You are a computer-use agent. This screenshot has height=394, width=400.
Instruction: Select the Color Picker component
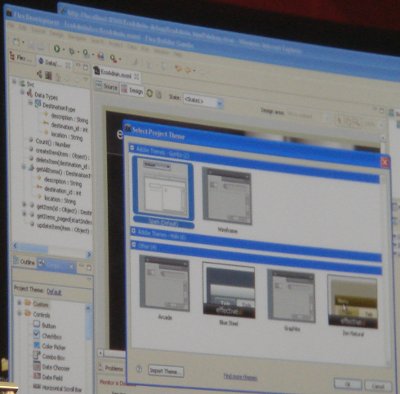click(49, 346)
